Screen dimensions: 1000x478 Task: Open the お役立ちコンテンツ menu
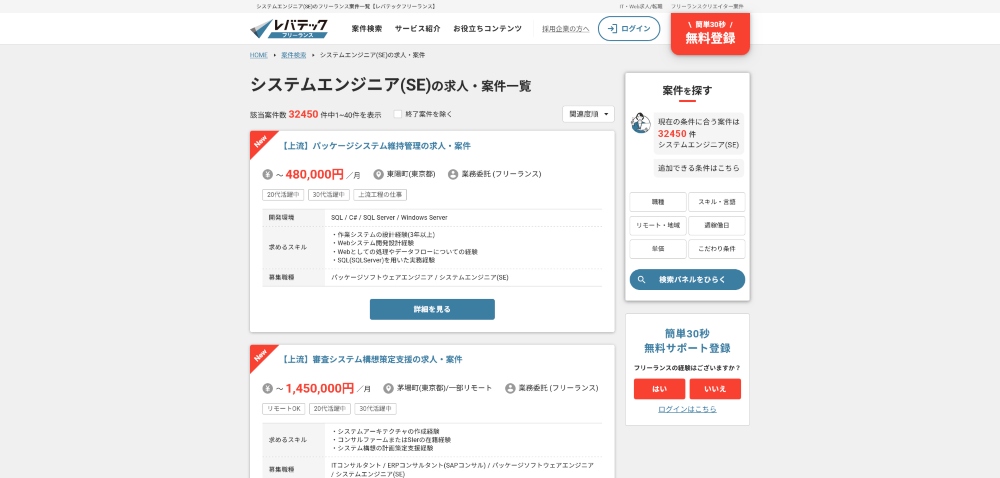click(487, 29)
